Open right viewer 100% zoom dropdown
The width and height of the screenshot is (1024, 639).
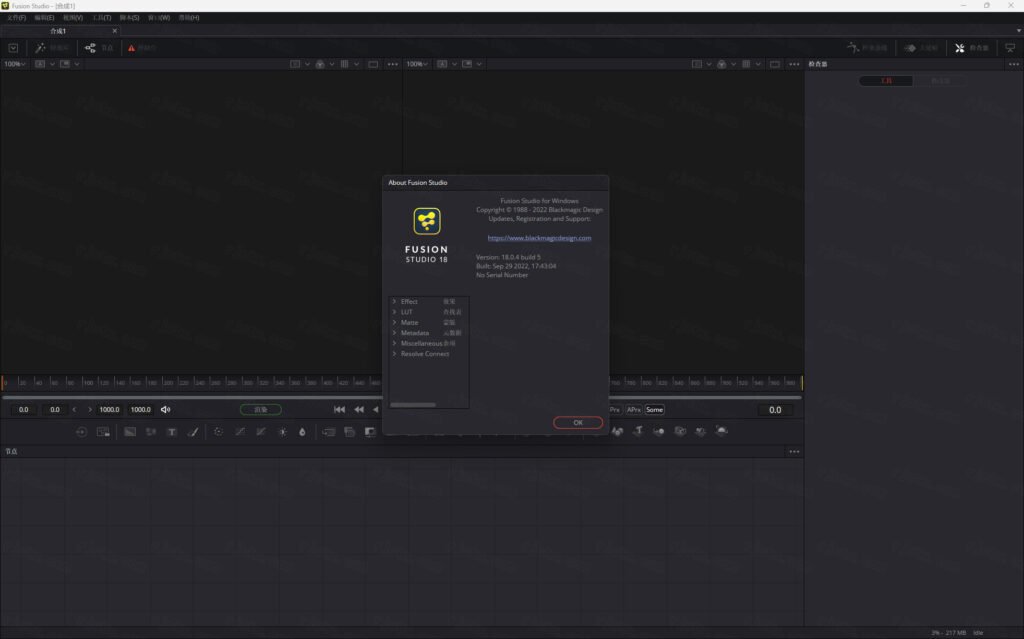[417, 64]
